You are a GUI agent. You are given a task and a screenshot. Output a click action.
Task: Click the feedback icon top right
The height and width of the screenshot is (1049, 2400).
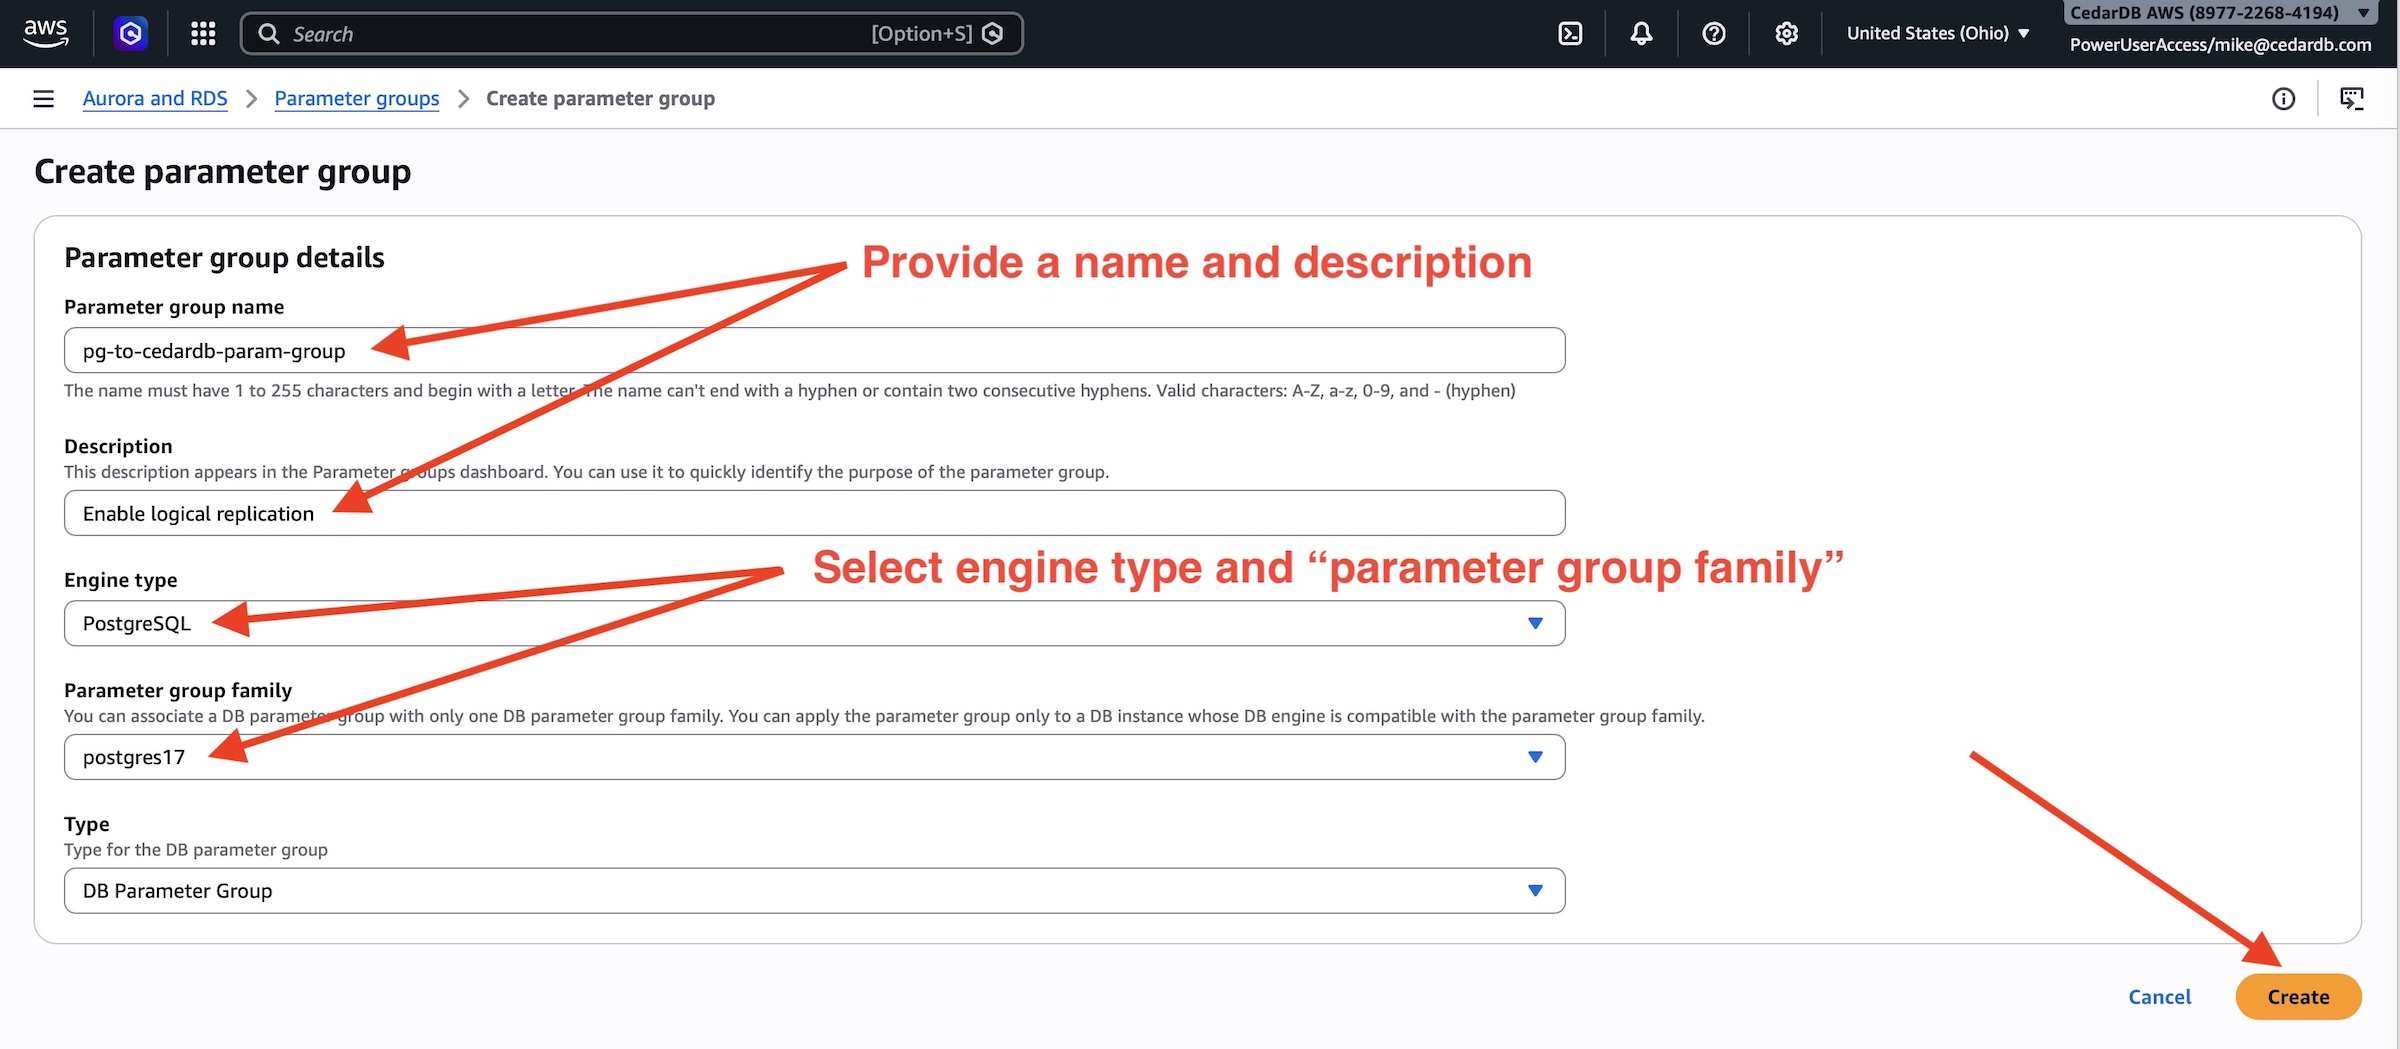2353,98
